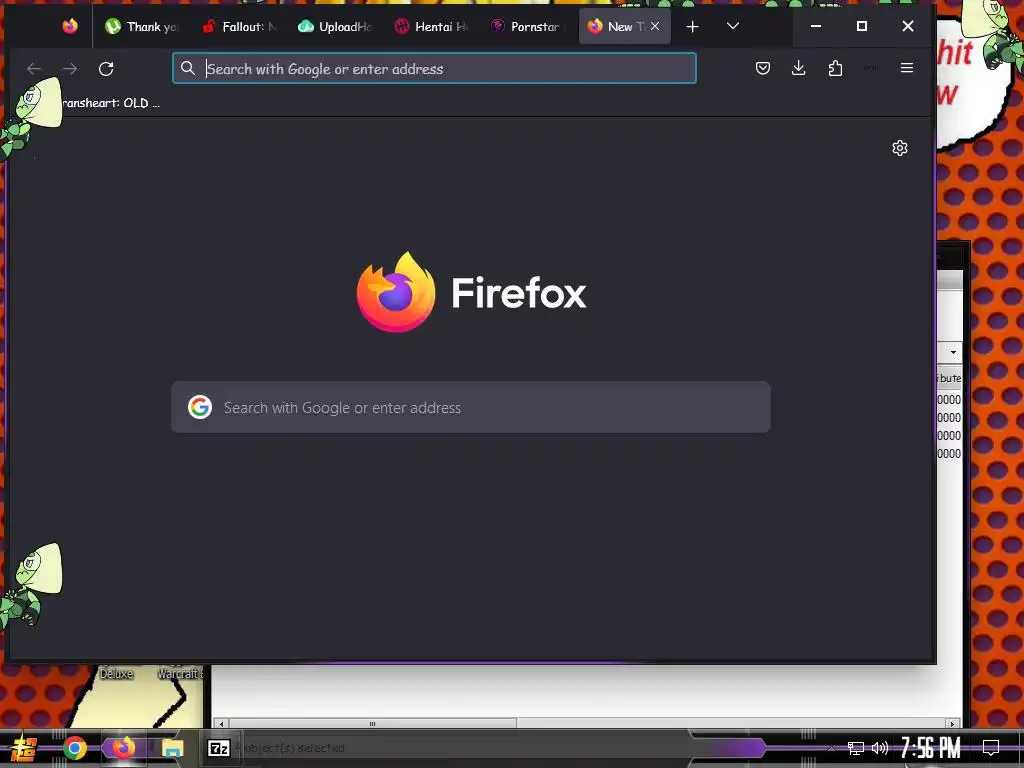
Task: Show hidden tray icons chevron
Action: tap(831, 748)
